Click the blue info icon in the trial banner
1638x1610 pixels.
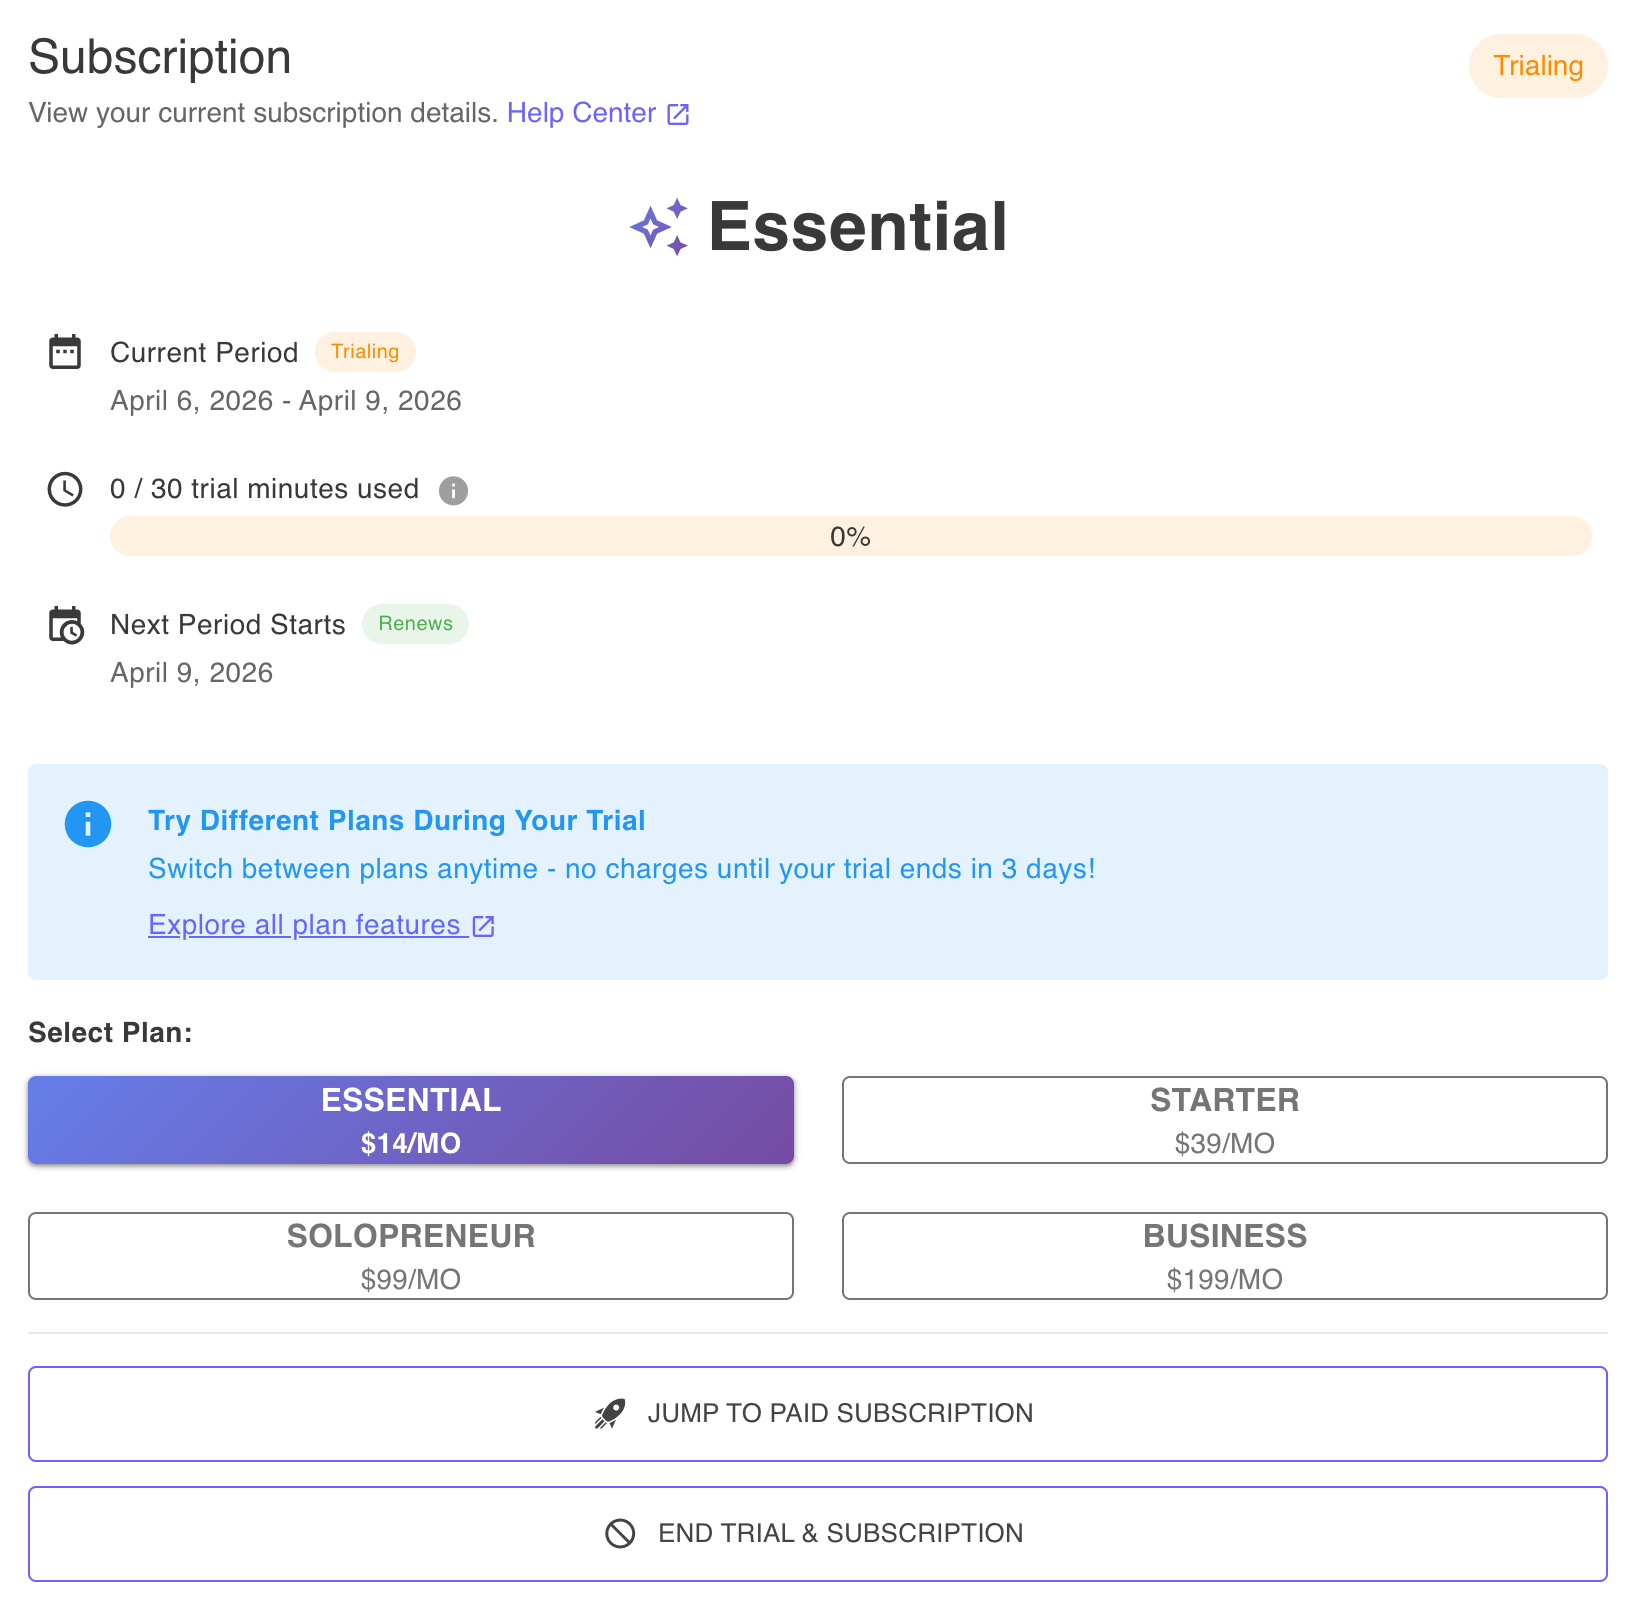coord(88,823)
